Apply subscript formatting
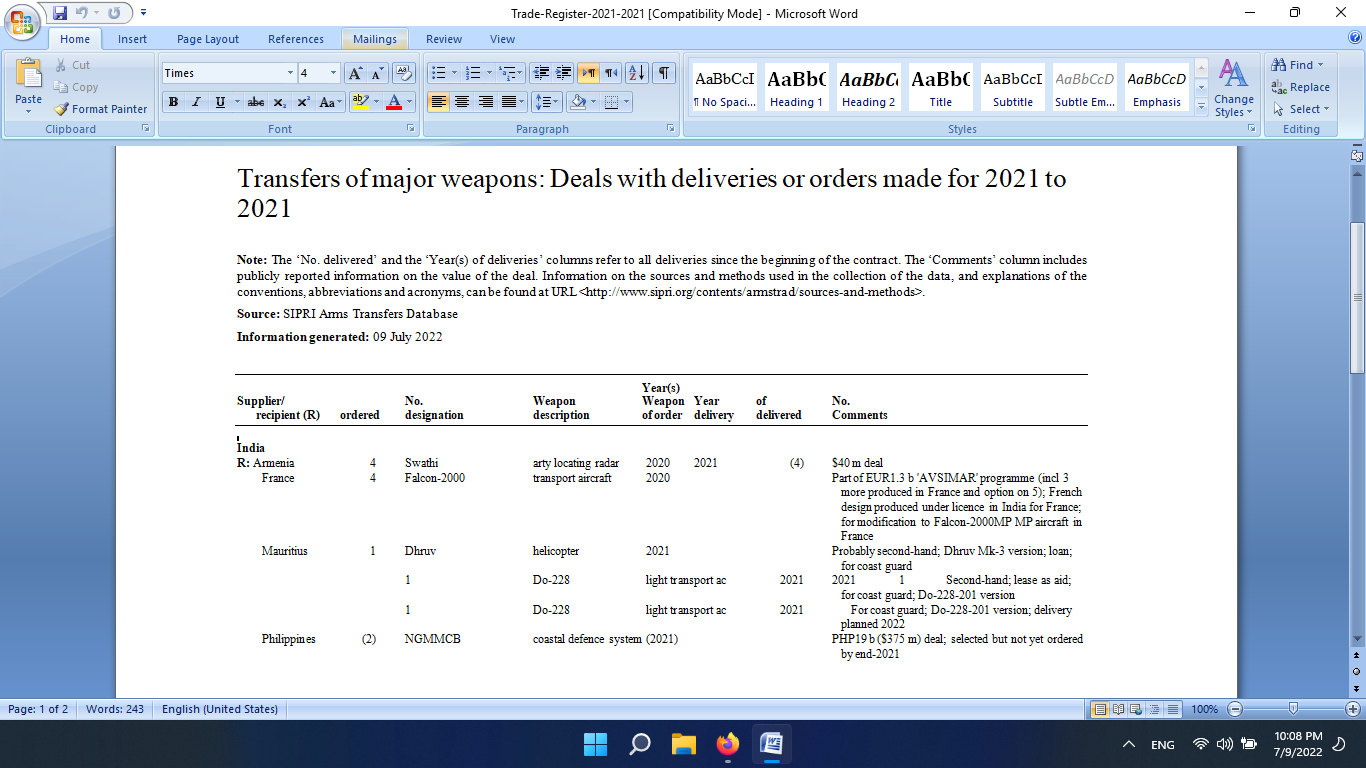Viewport: 1366px width, 768px height. tap(280, 102)
